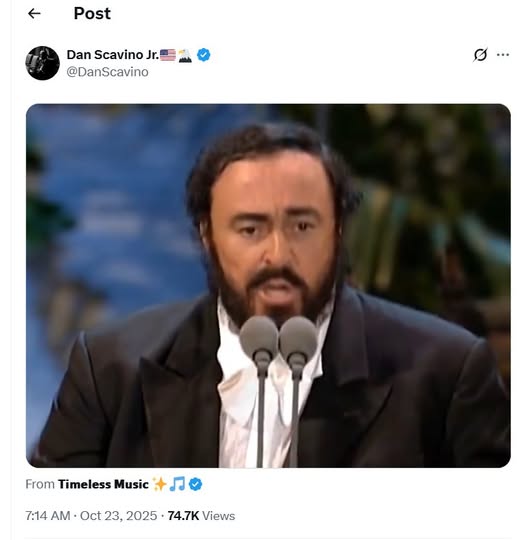Viewport: 521px width, 540px height.
Task: Open the Dan Scavino Jr. display name
Action: tap(113, 54)
